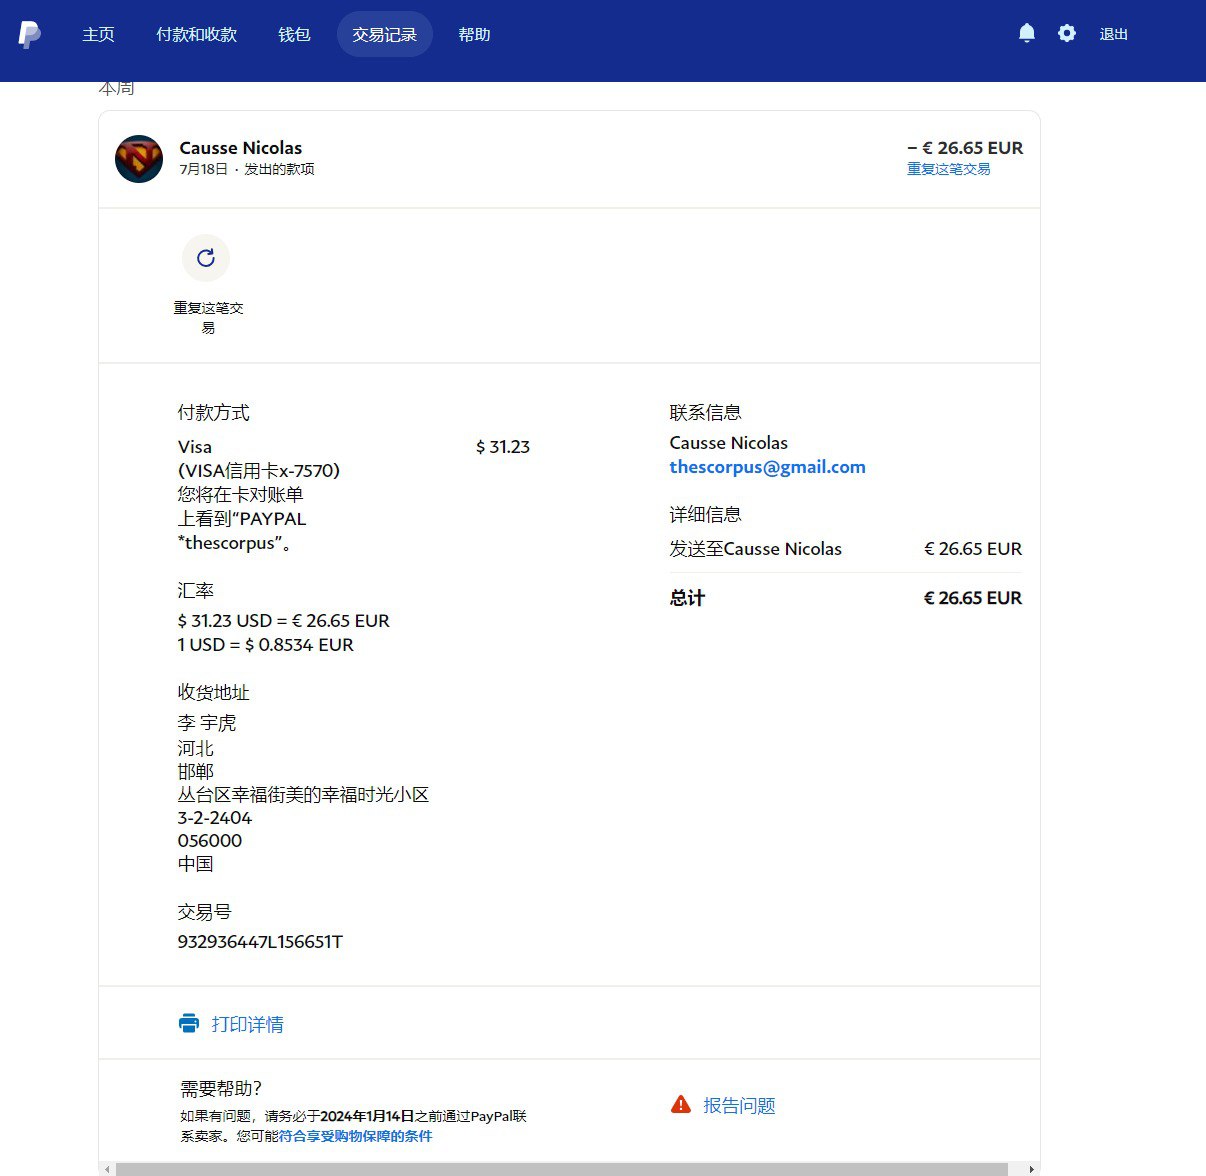Image resolution: width=1206 pixels, height=1176 pixels.
Task: Click the printer icon
Action: click(x=189, y=1023)
